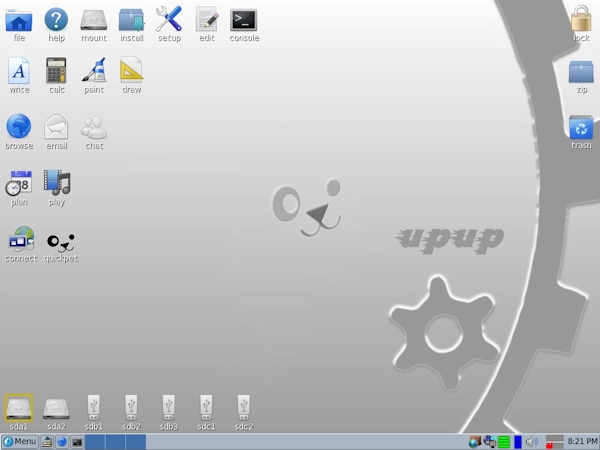The image size is (600, 450).
Task: Click the lock screen padlock icon
Action: (581, 18)
